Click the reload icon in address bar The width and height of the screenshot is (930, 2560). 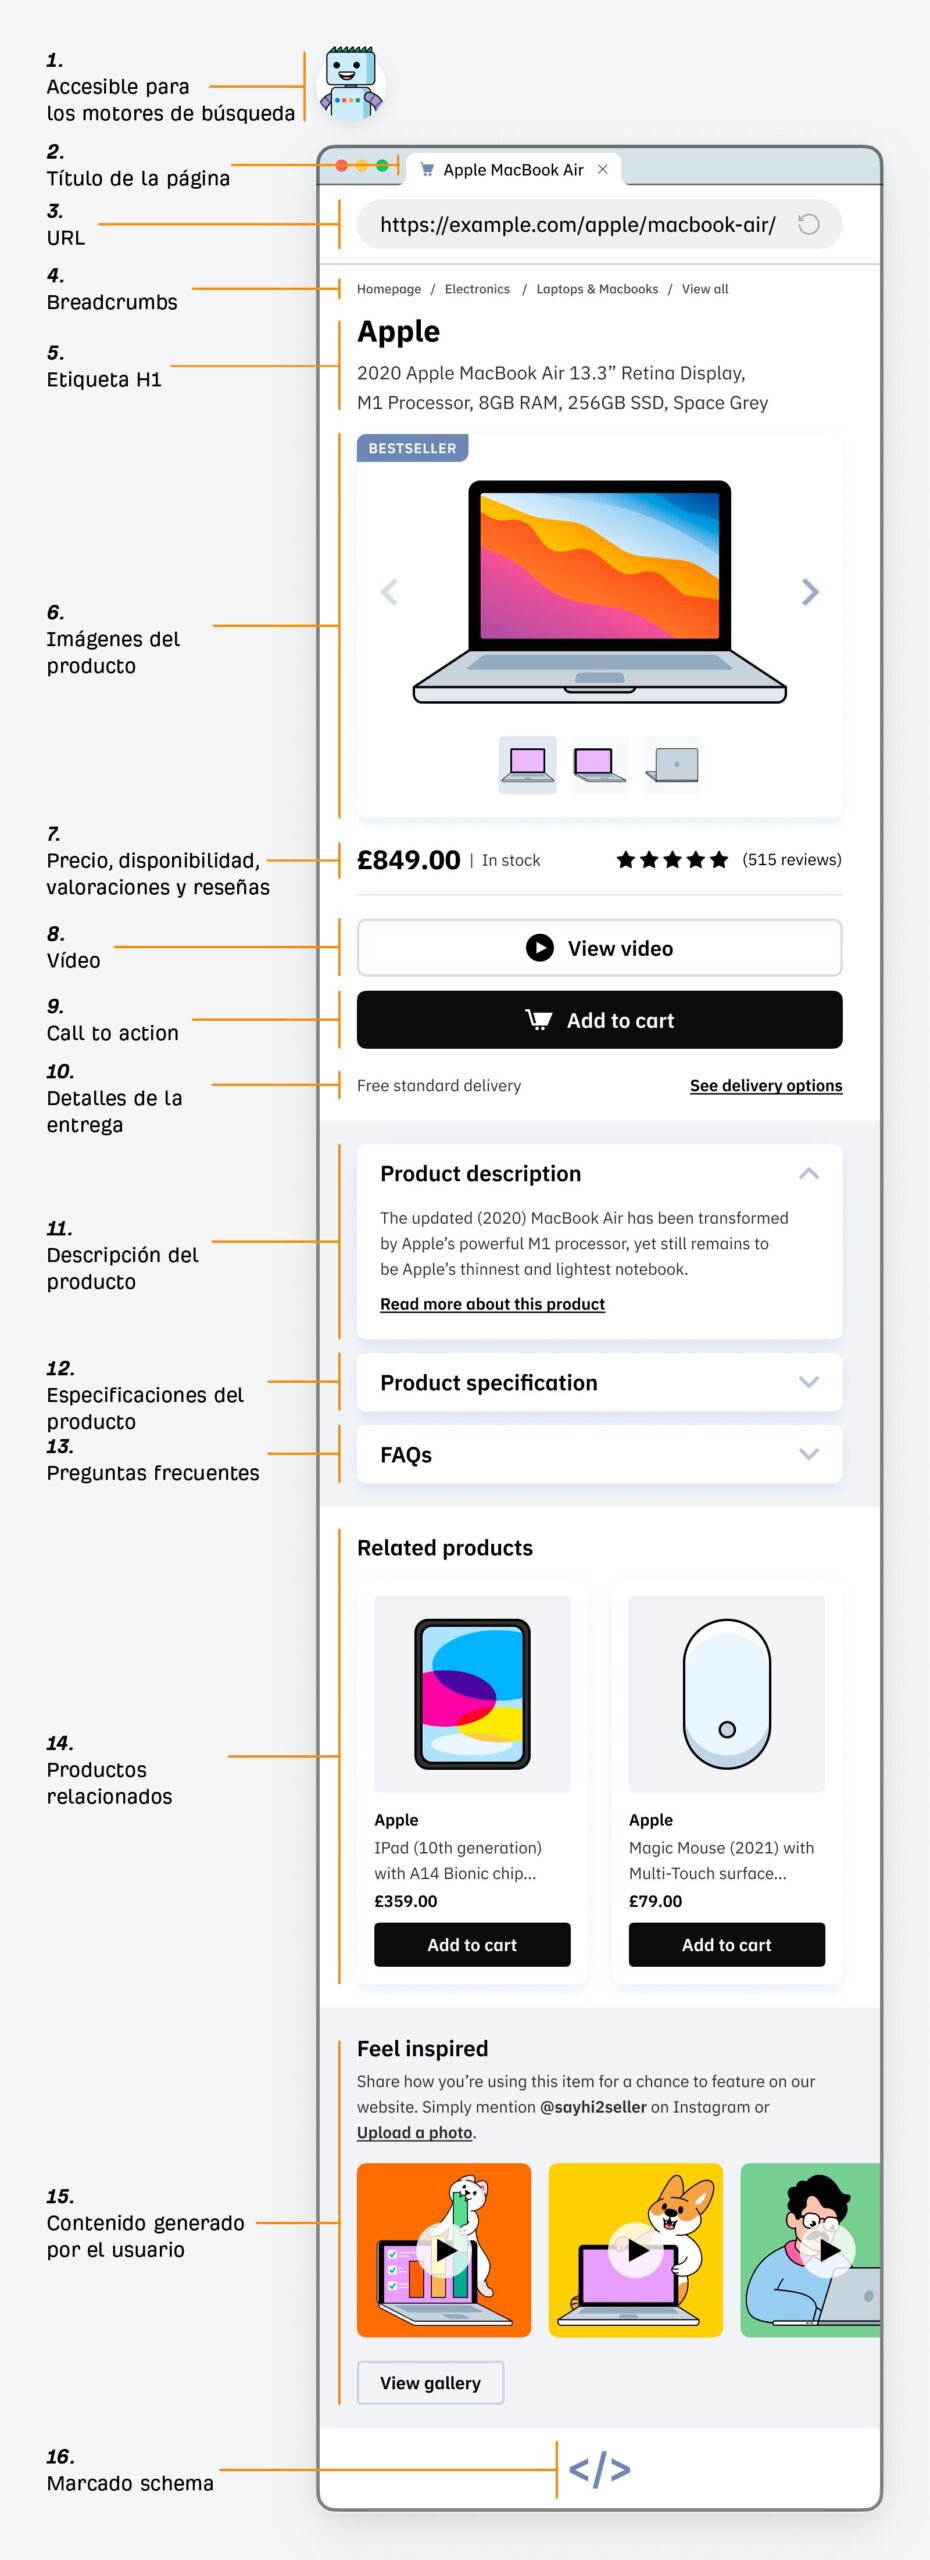pos(808,225)
